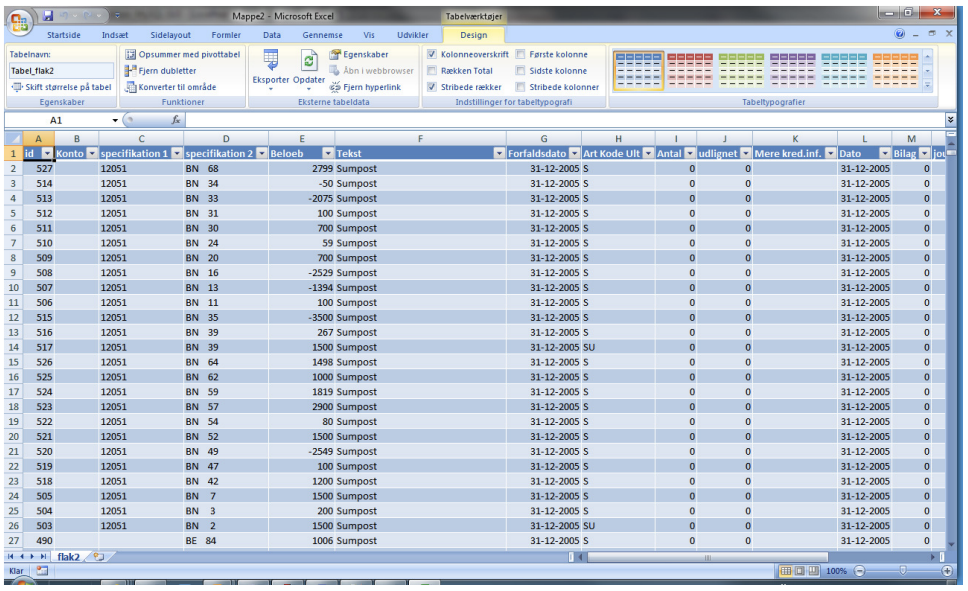Click the zoom slider handle
Image resolution: width=968 pixels, height=591 pixels.
click(x=903, y=571)
